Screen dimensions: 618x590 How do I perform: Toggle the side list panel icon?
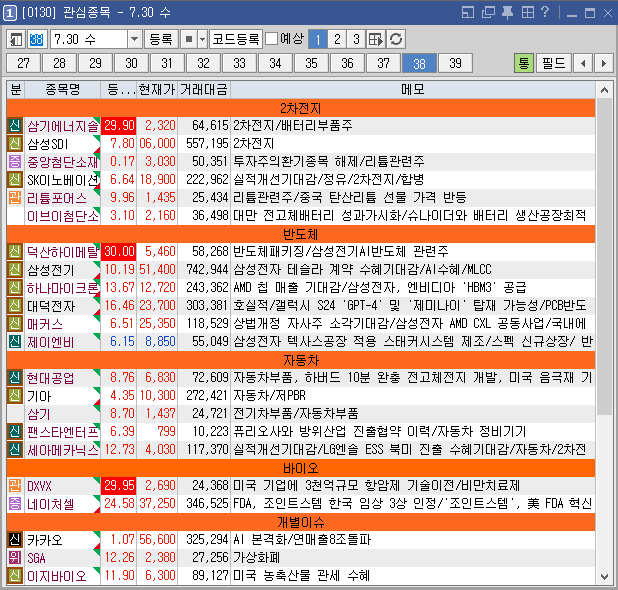[16, 39]
